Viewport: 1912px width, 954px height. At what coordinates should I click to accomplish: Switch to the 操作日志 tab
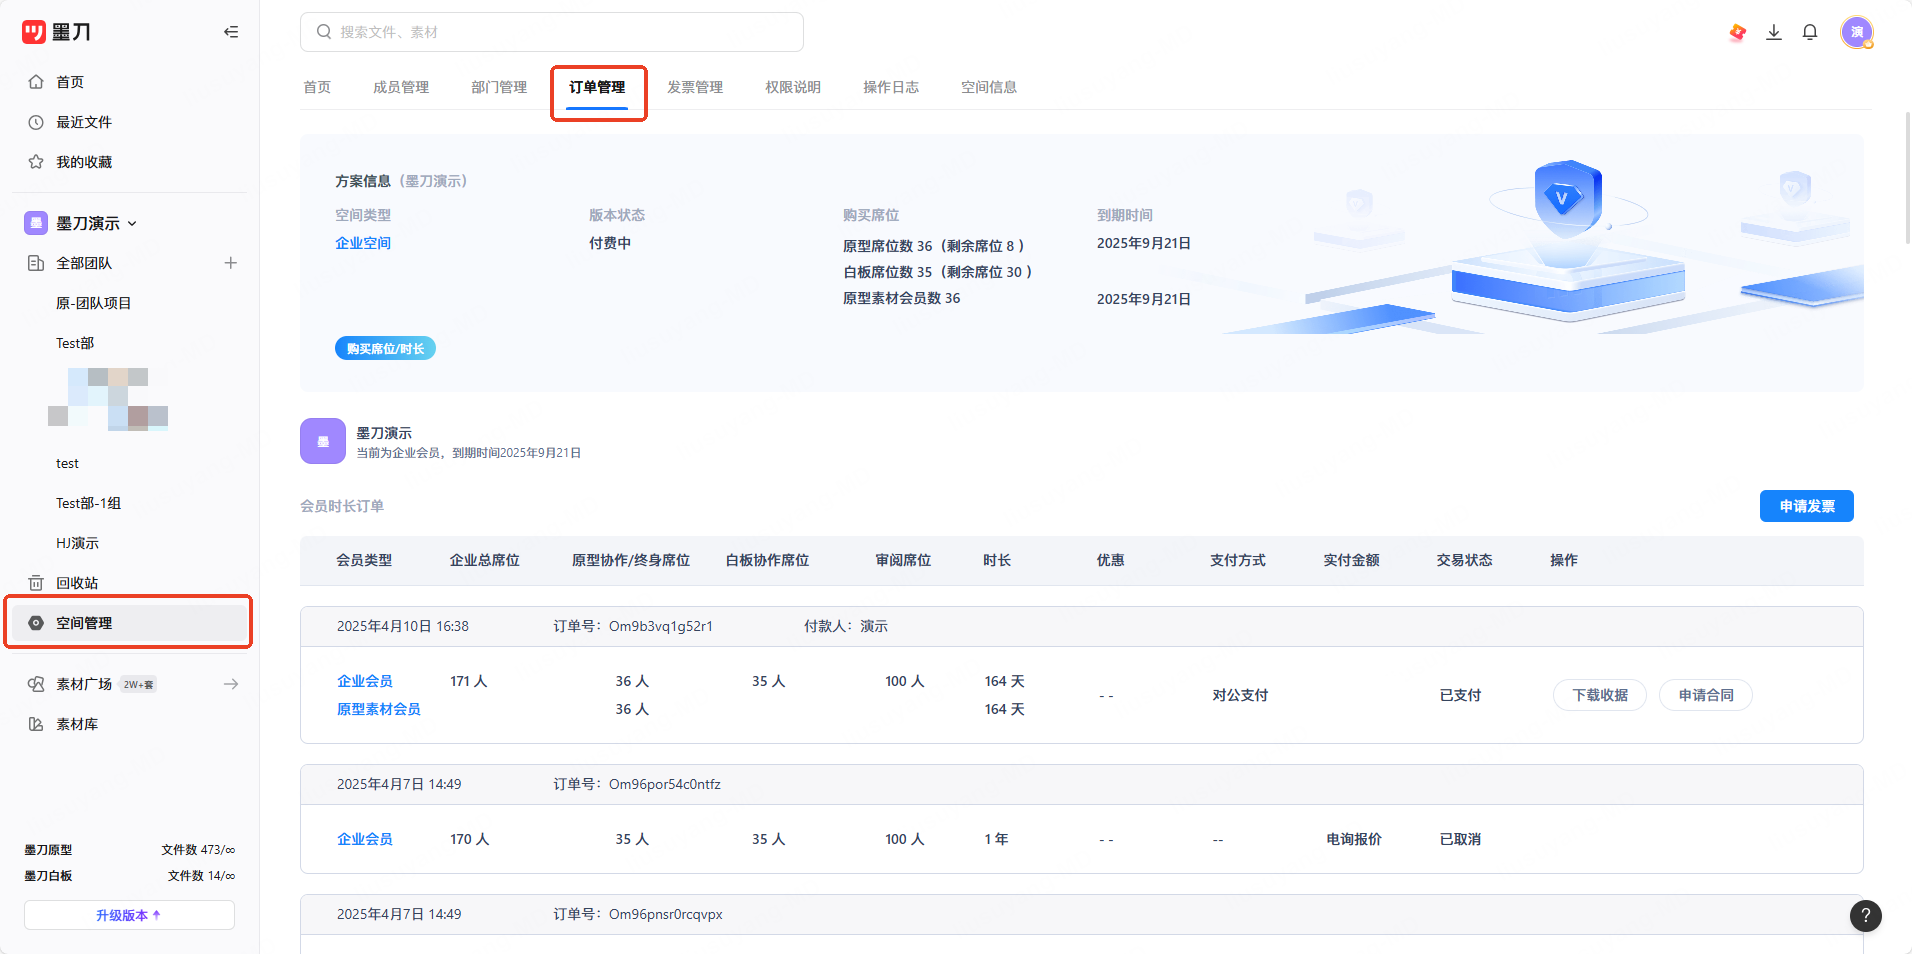pyautogui.click(x=891, y=87)
